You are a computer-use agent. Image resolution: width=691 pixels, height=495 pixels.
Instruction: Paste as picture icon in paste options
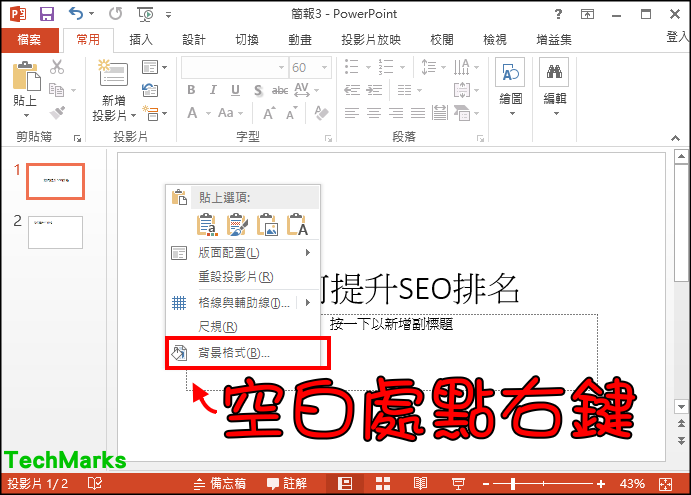267,224
